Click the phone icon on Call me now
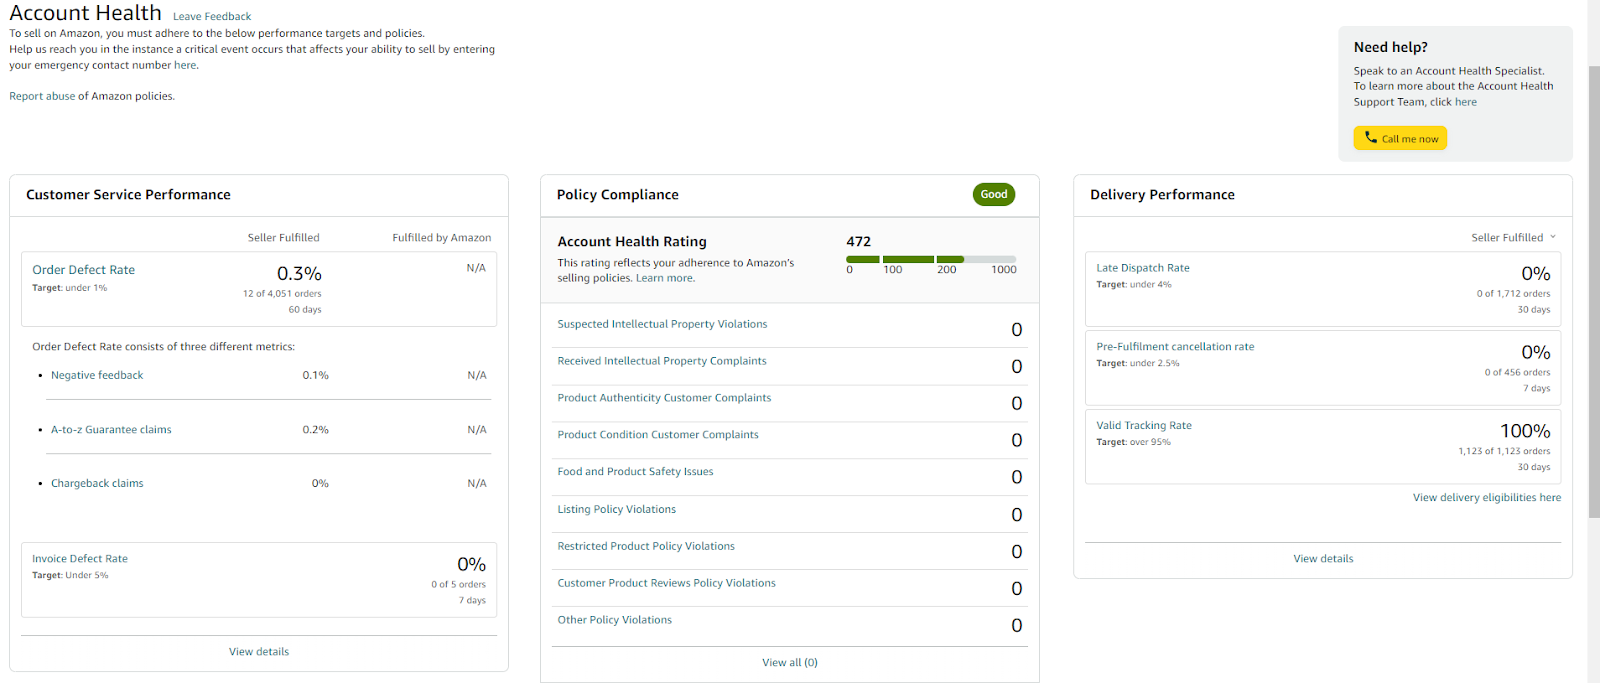The height and width of the screenshot is (683, 1600). click(1371, 138)
